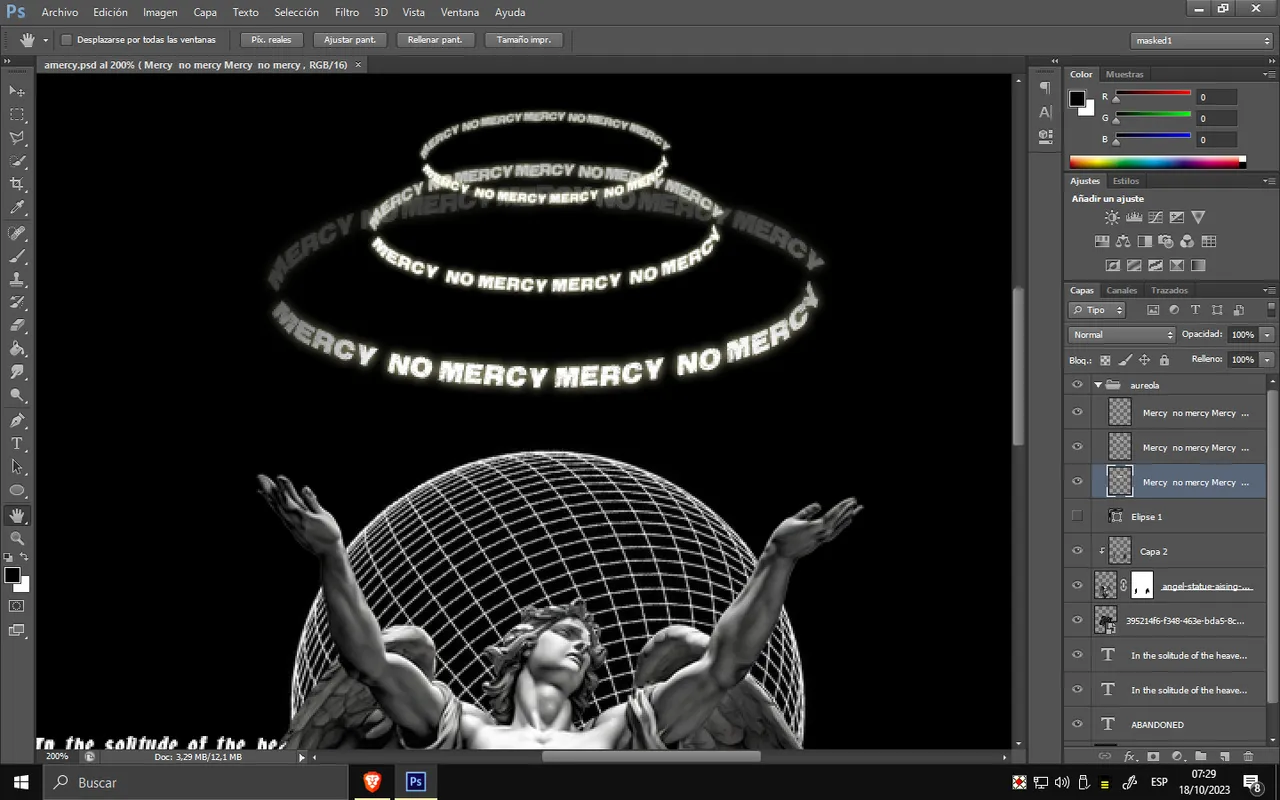Select the History Brush tool
Viewport: 1280px width, 800px height.
(x=17, y=303)
